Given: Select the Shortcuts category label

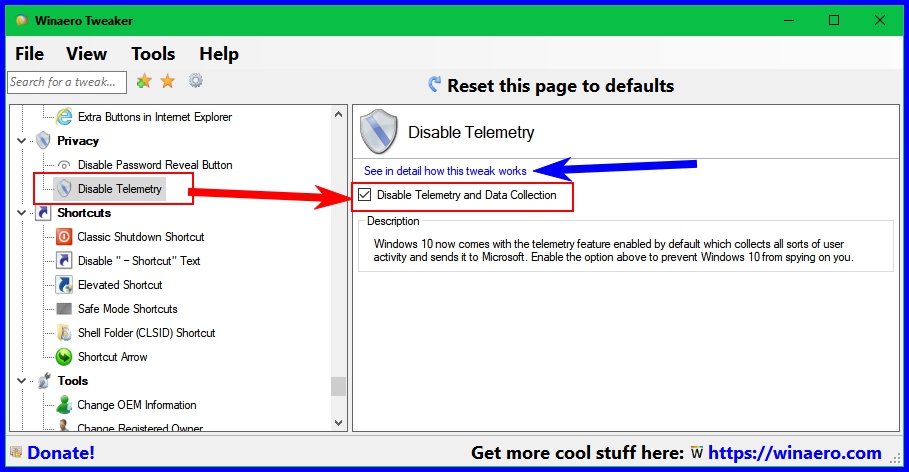Looking at the screenshot, I should [x=84, y=213].
